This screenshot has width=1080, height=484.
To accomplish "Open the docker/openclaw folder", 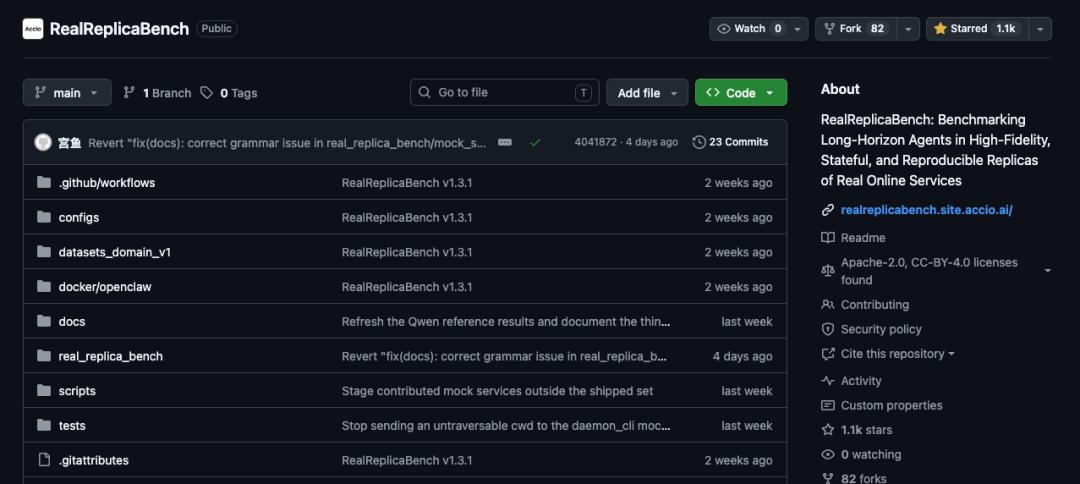I will [x=105, y=287].
